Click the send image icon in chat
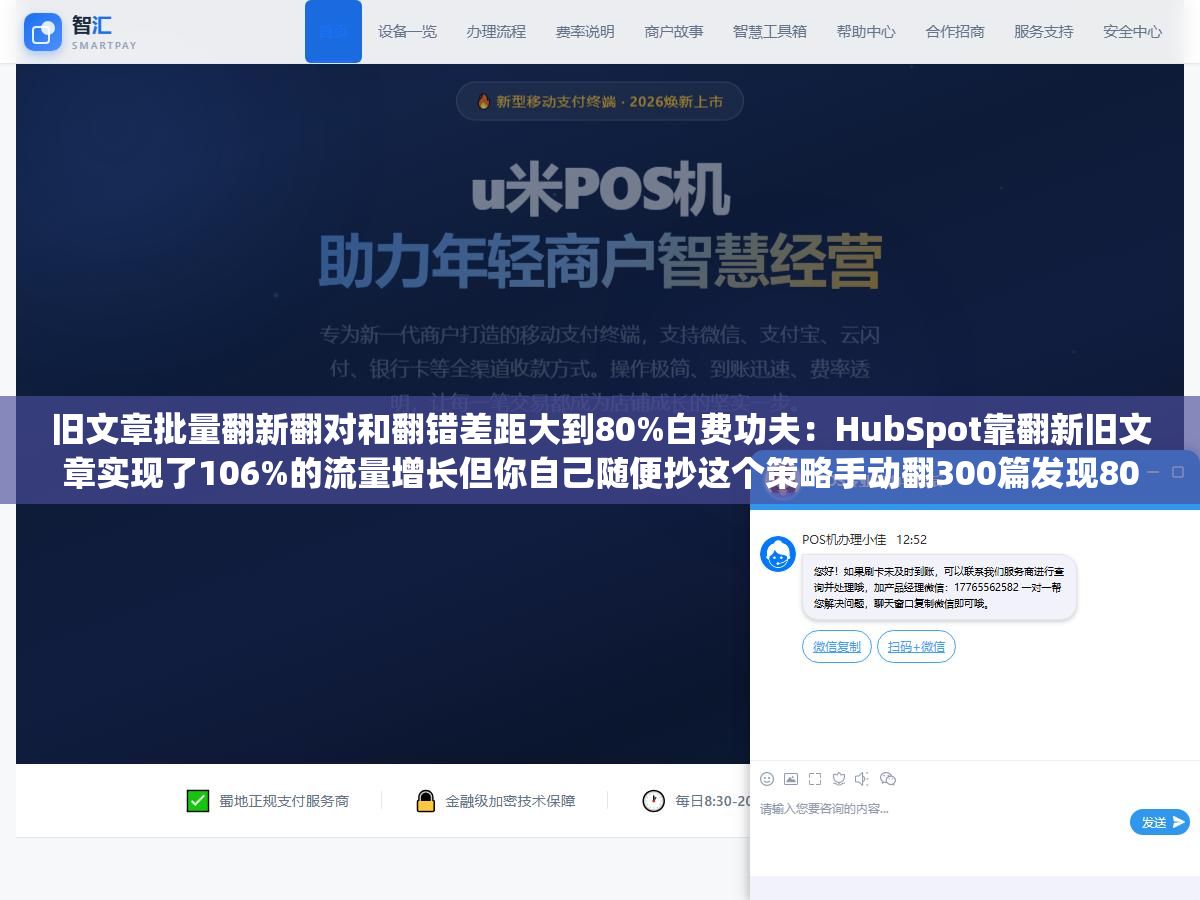This screenshot has height=900, width=1200. point(791,779)
